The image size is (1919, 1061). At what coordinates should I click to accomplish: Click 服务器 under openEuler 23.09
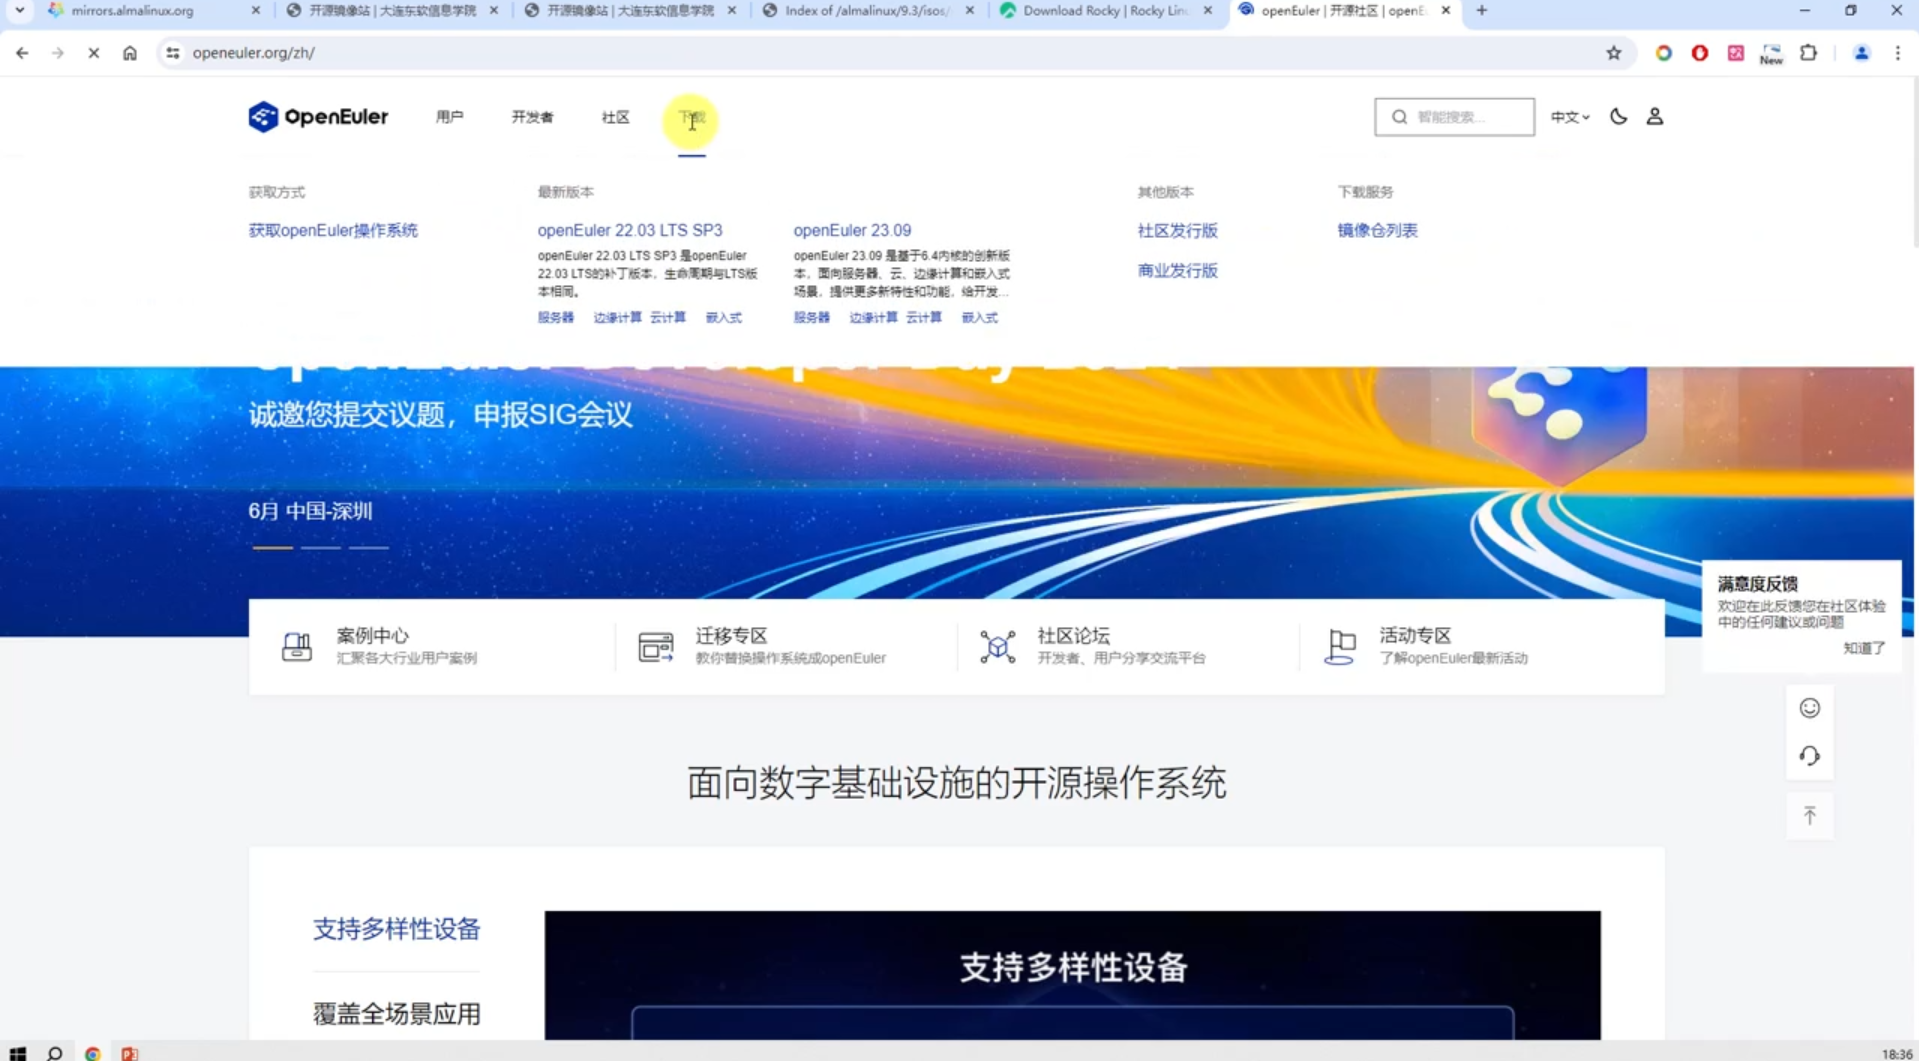pos(812,317)
